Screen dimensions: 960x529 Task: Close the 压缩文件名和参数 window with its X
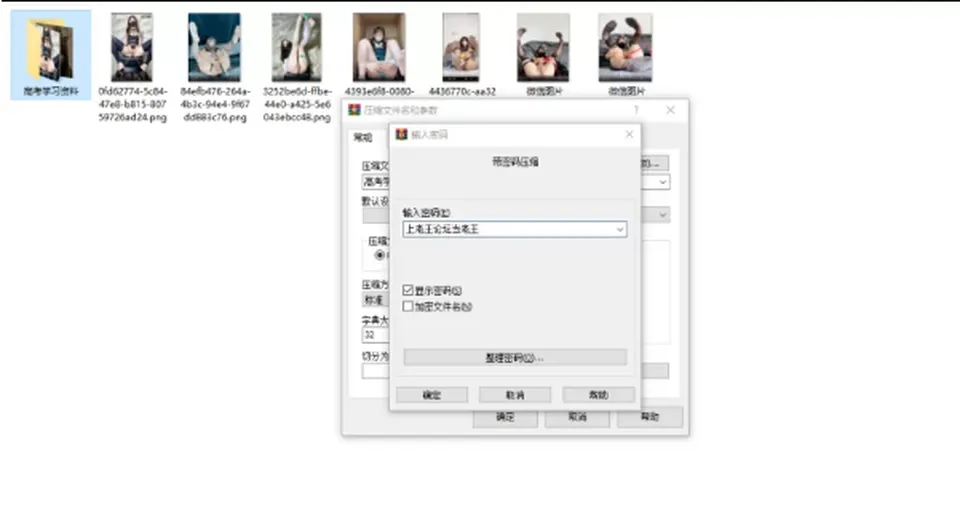670,110
